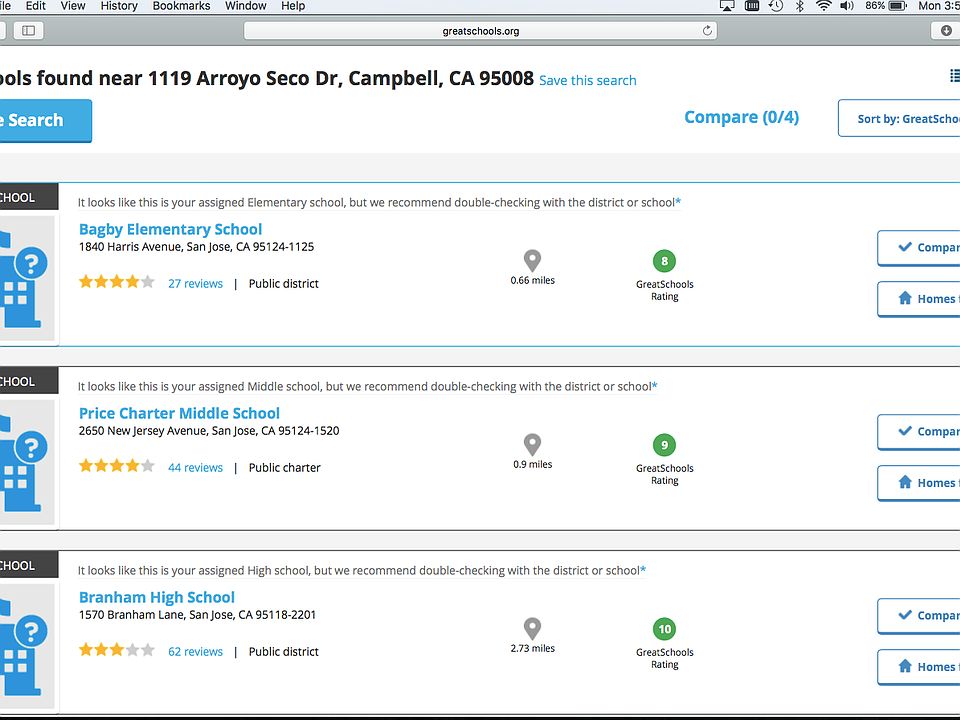Click the menu bar clock showing Mon
Screen dimensions: 960x720
point(939,6)
